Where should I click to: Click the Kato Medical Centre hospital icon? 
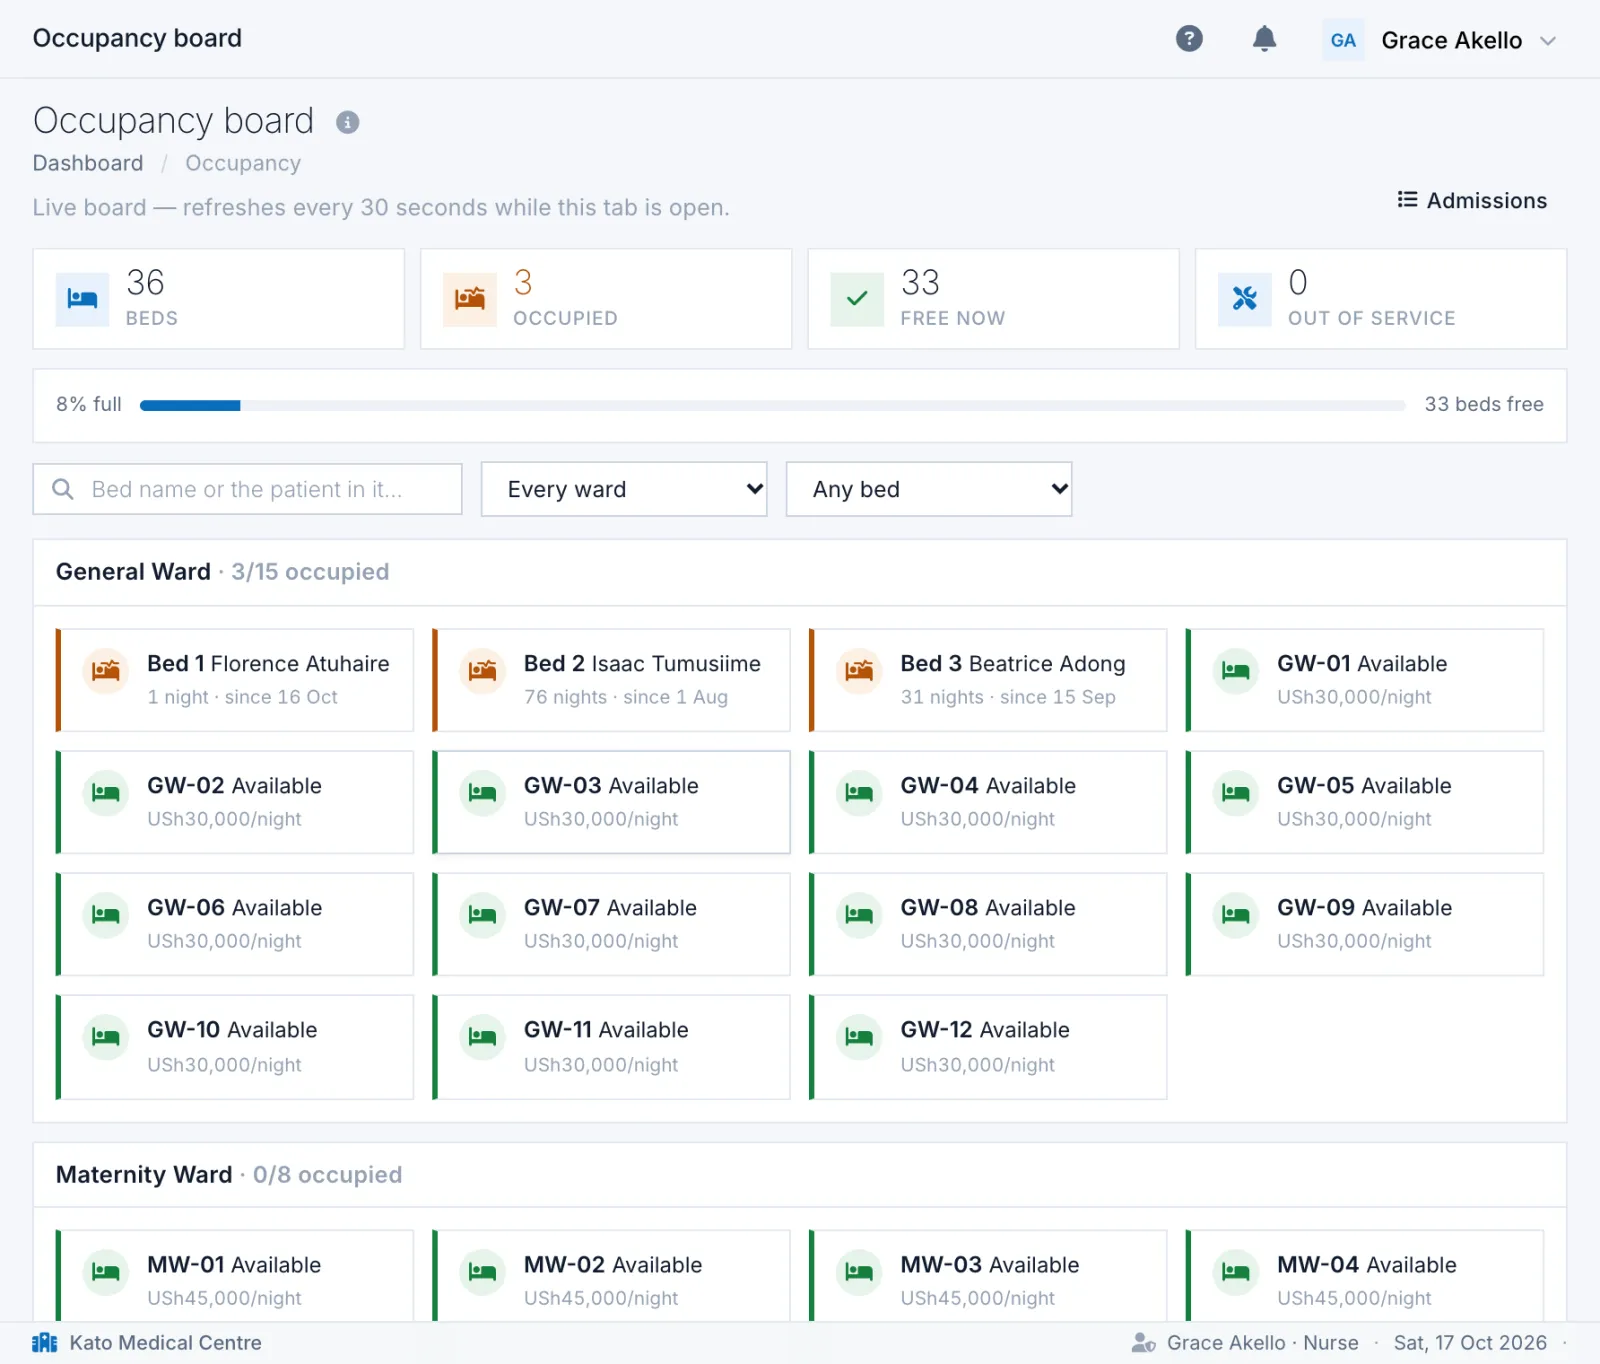click(x=45, y=1342)
